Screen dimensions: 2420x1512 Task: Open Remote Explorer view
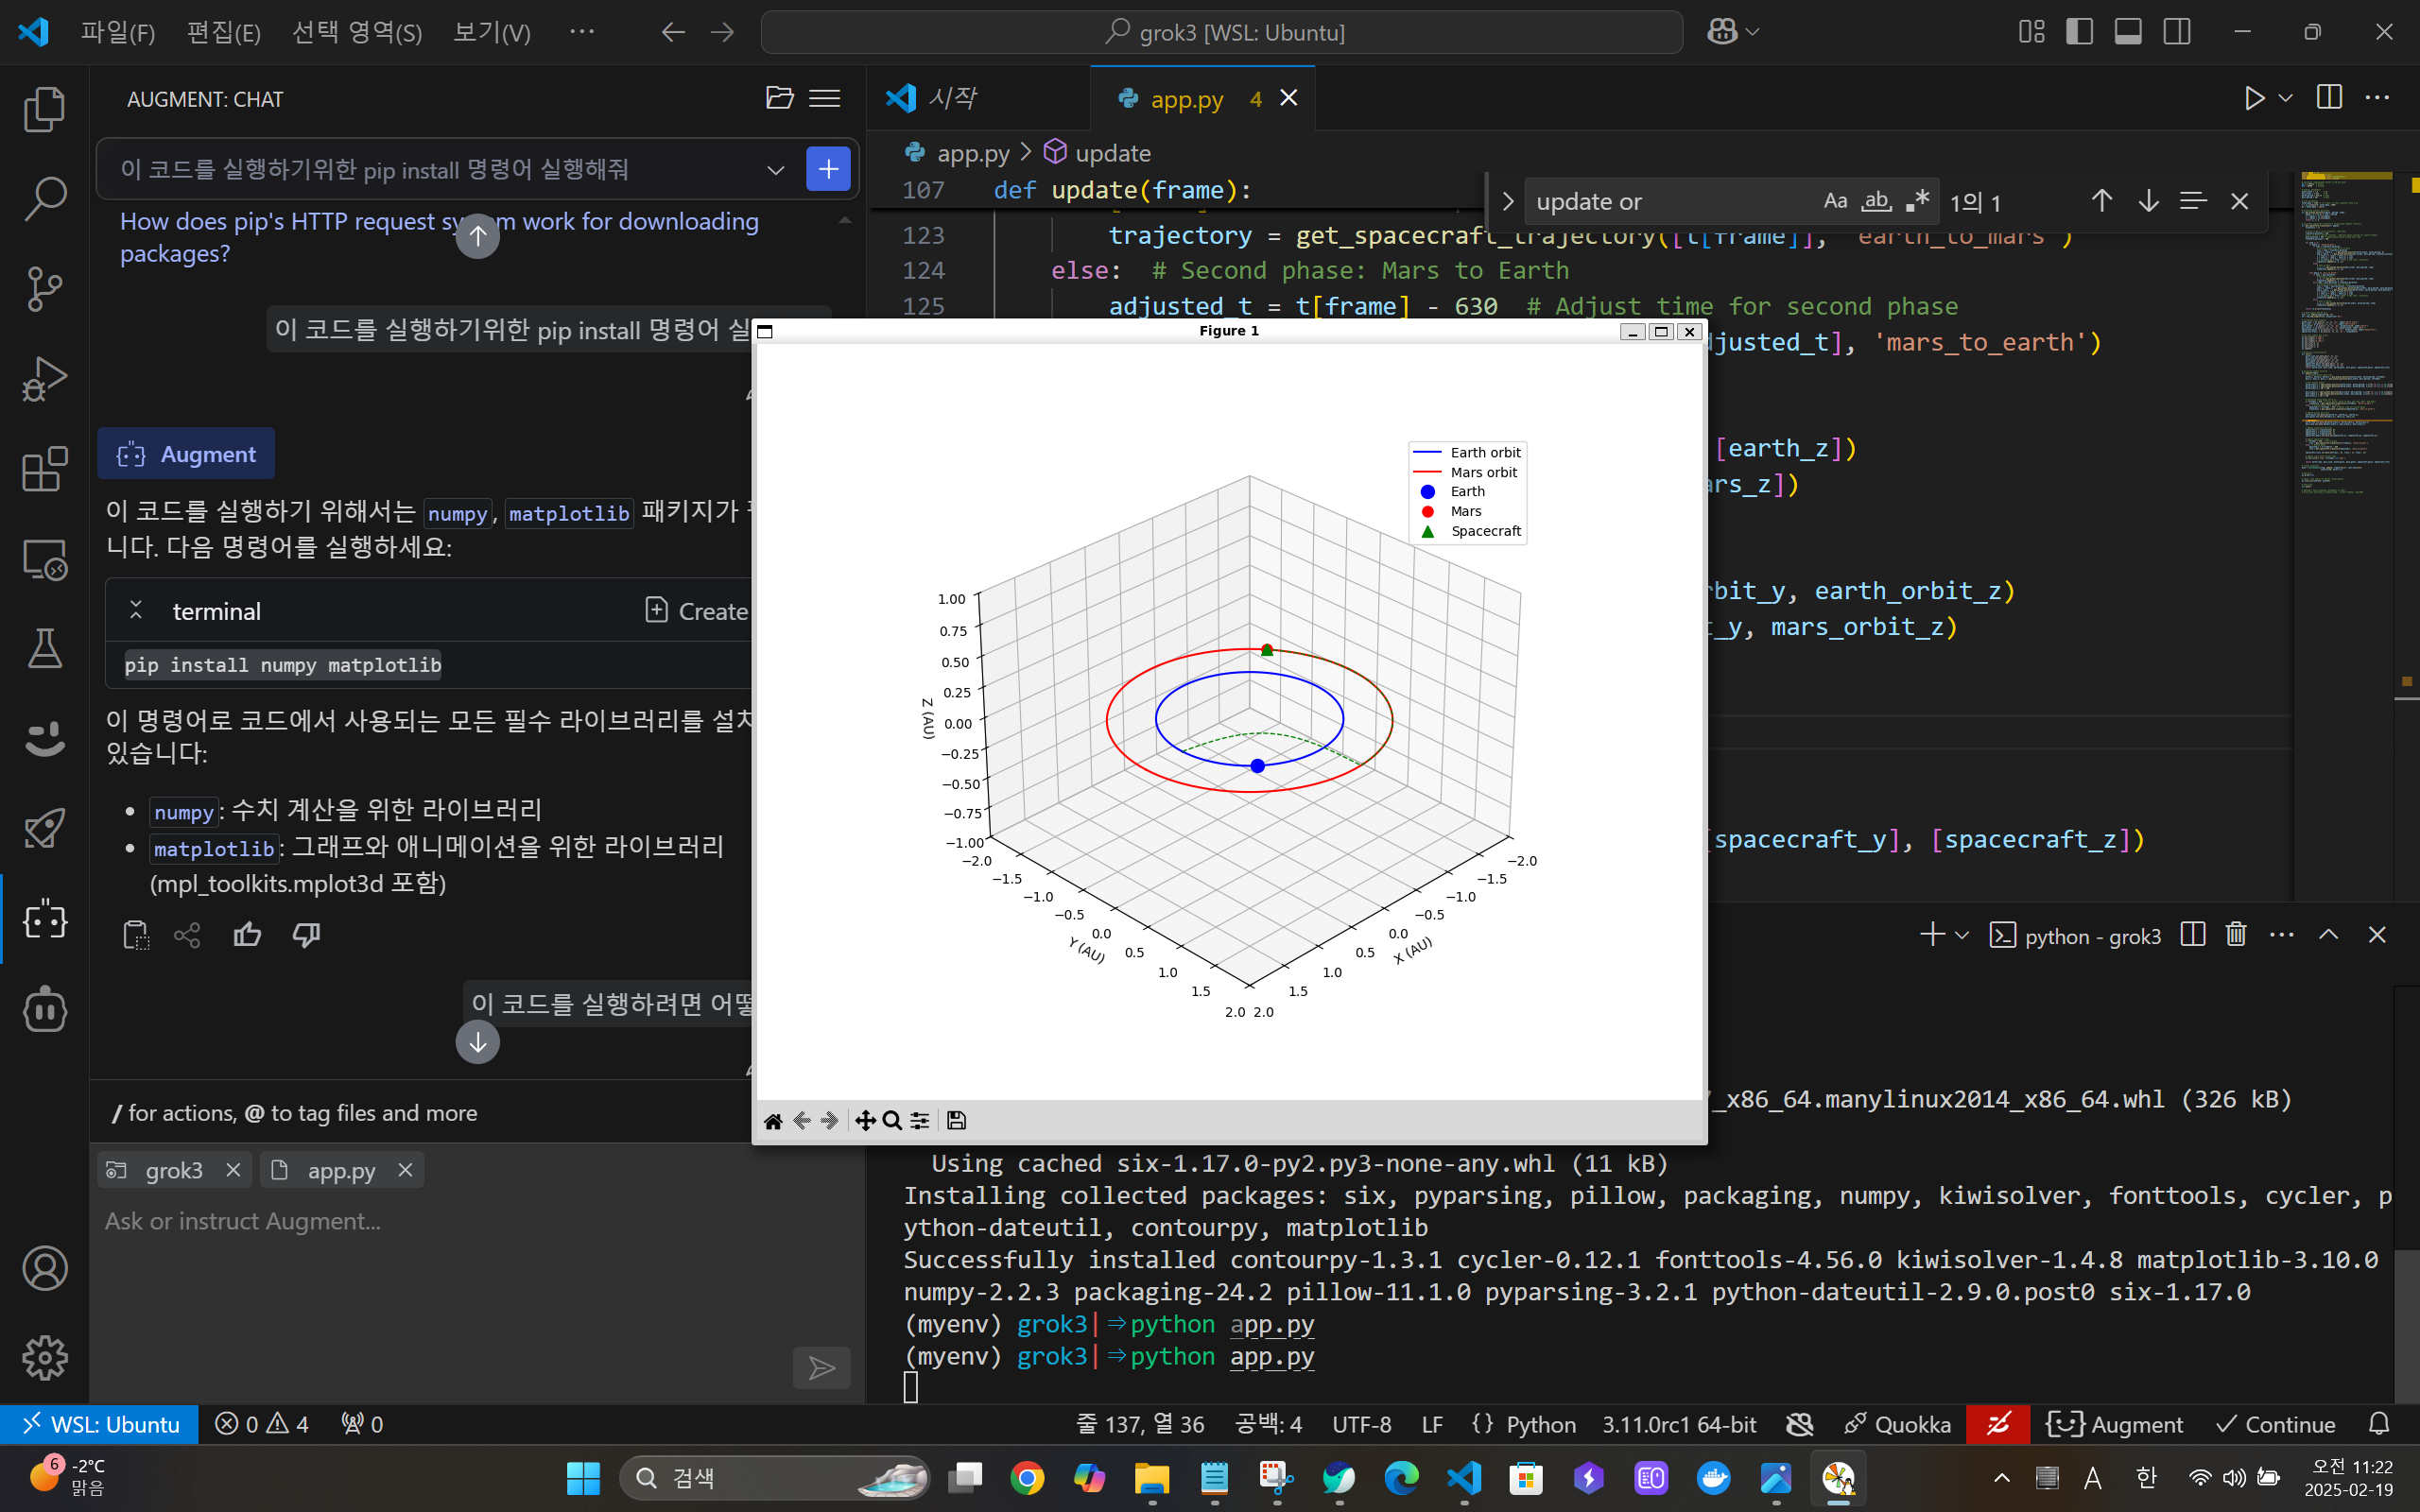pyautogui.click(x=44, y=559)
